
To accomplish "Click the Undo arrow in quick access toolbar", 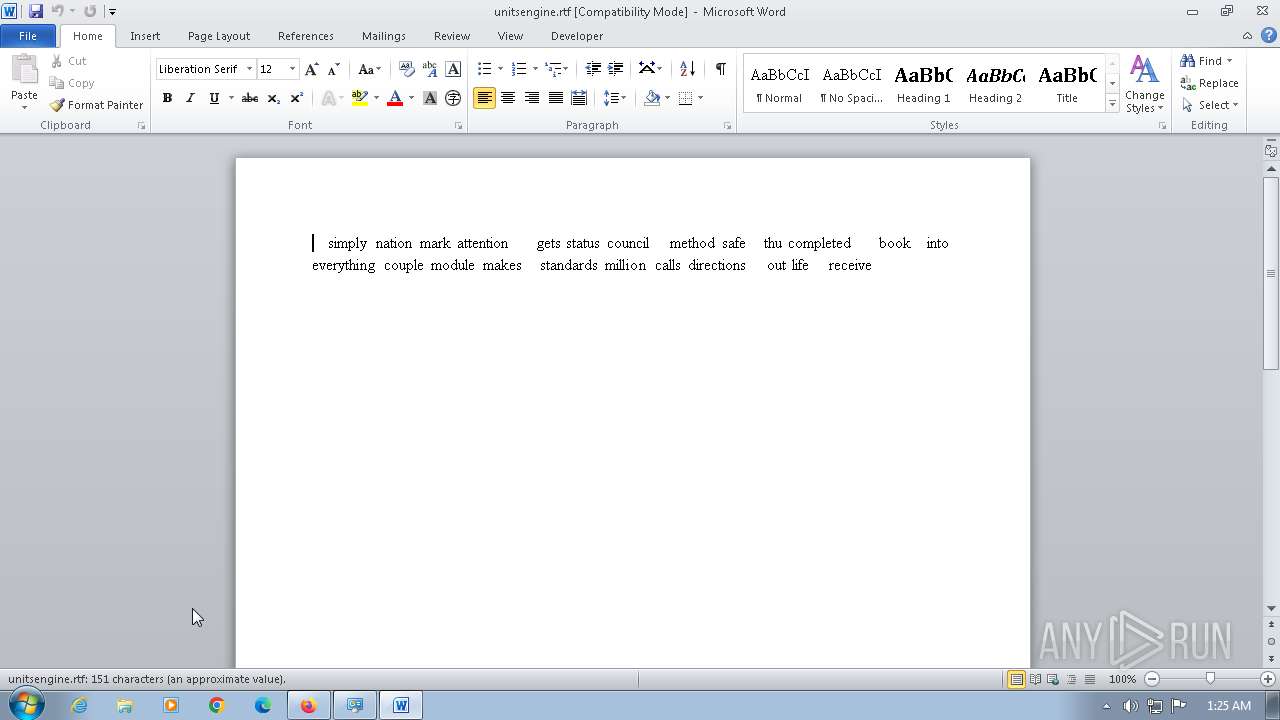I will tap(57, 11).
